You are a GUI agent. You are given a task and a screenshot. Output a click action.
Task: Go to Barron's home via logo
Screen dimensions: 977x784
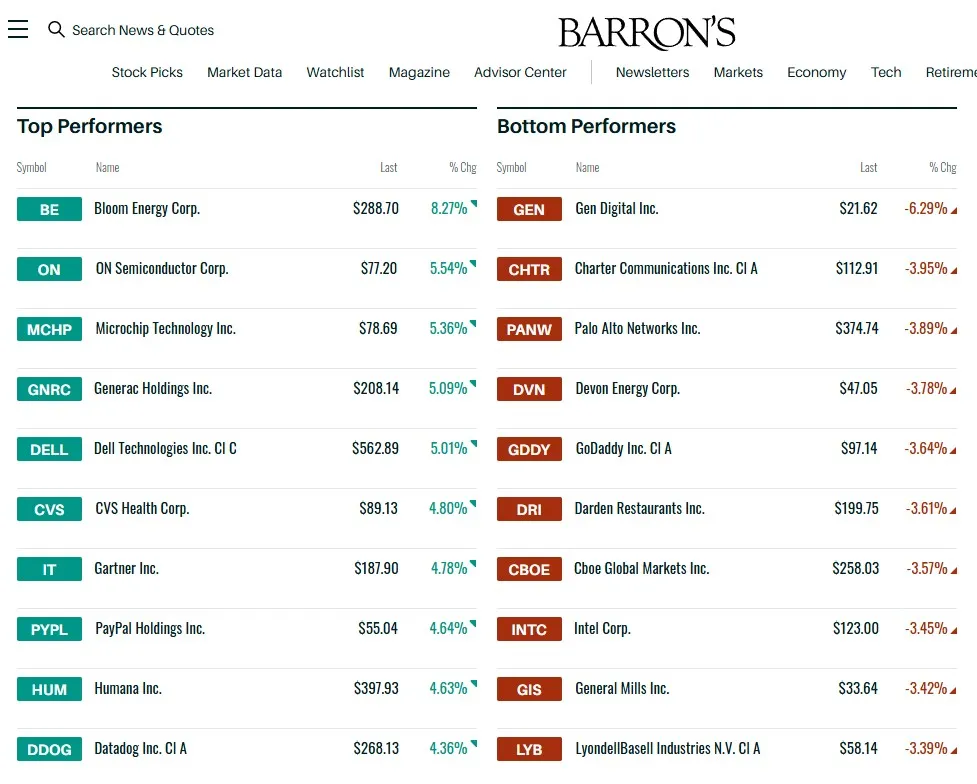pos(646,32)
